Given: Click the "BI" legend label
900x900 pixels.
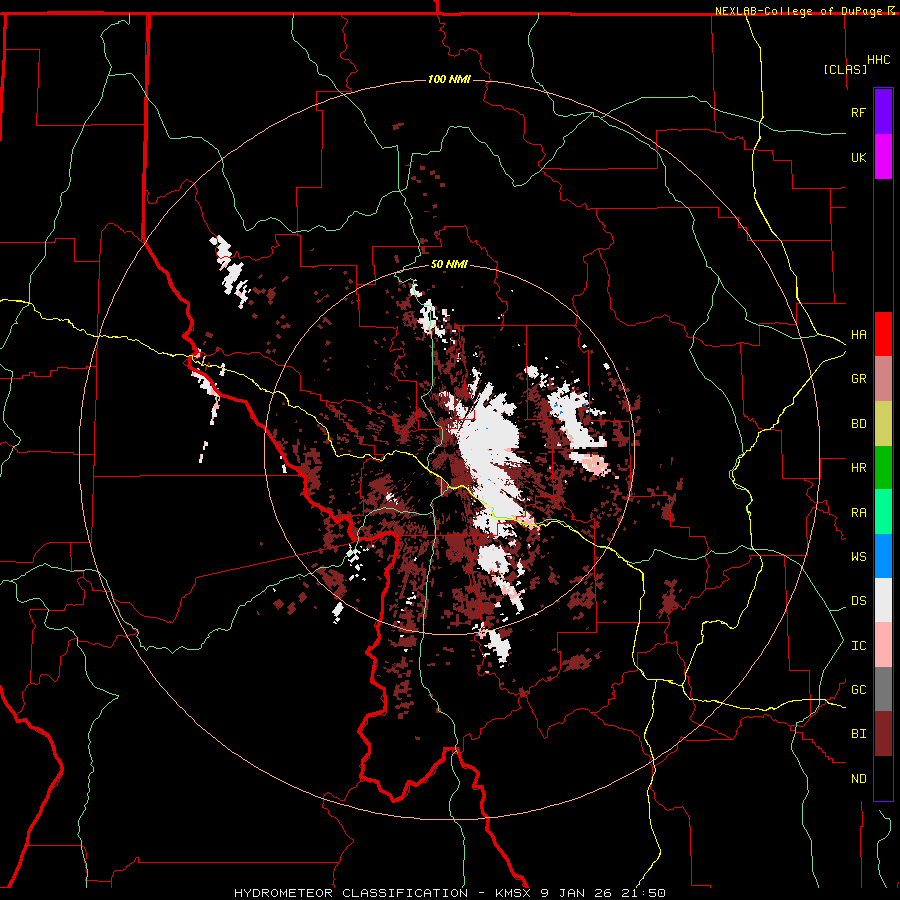Looking at the screenshot, I should (x=858, y=734).
